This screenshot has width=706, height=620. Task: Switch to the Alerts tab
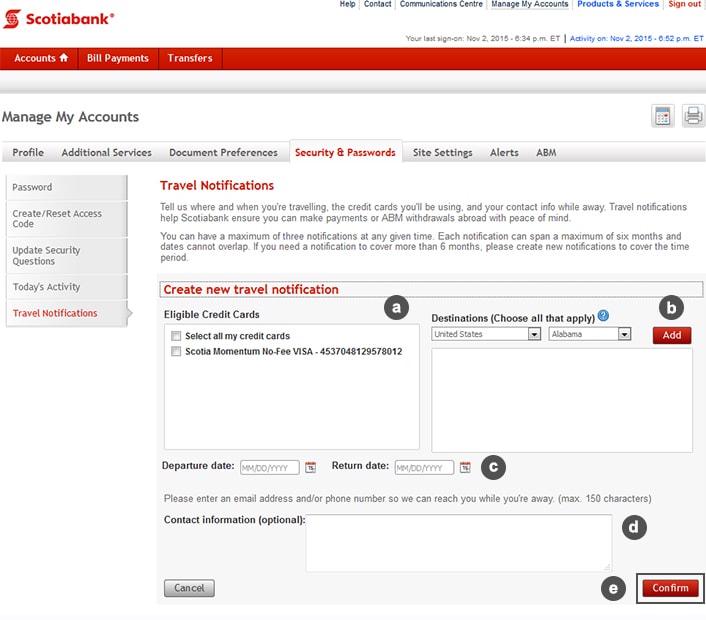point(504,153)
